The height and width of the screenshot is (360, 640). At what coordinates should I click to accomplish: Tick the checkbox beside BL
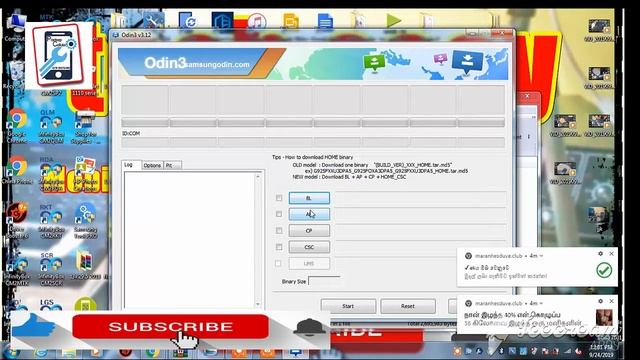tap(279, 198)
